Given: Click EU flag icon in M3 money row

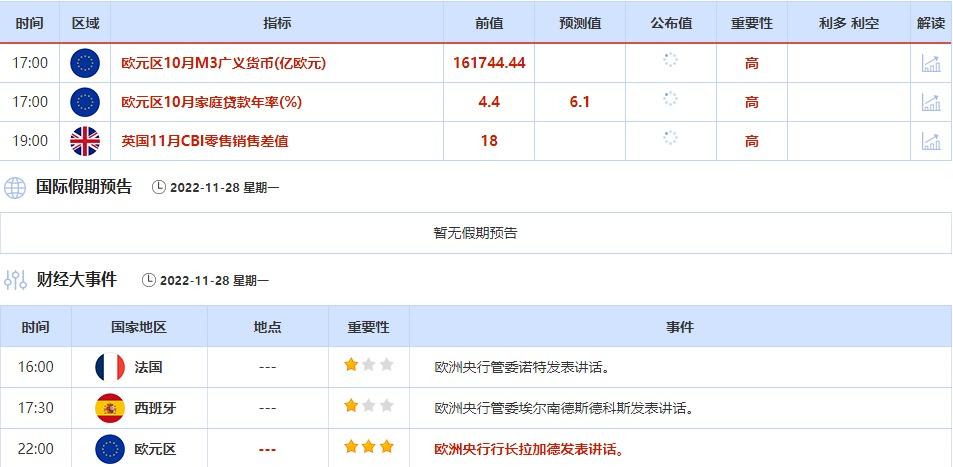Looking at the screenshot, I should click(85, 63).
